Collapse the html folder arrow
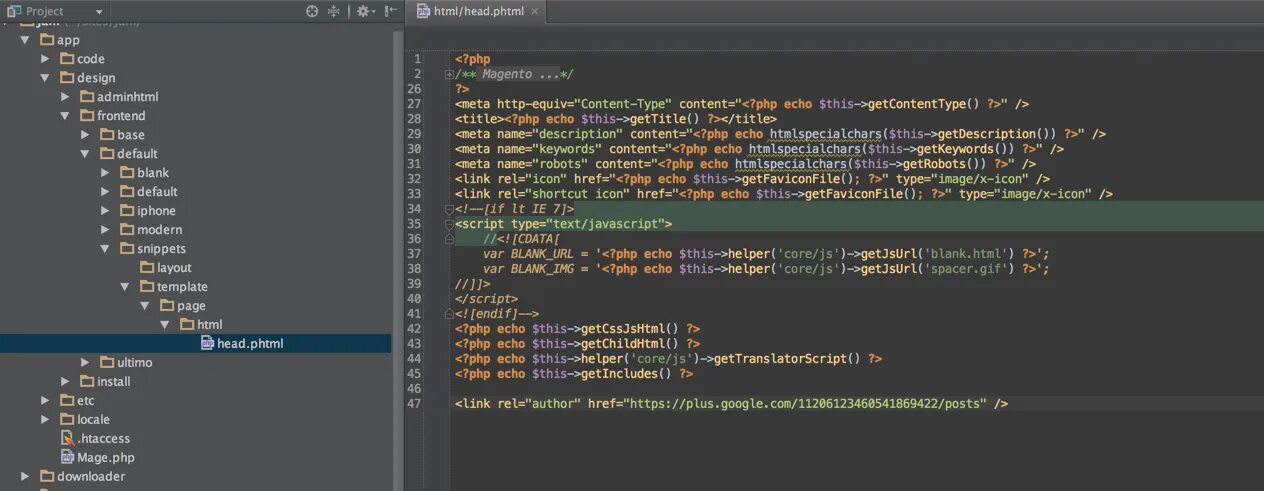The image size is (1264, 491). coord(165,324)
